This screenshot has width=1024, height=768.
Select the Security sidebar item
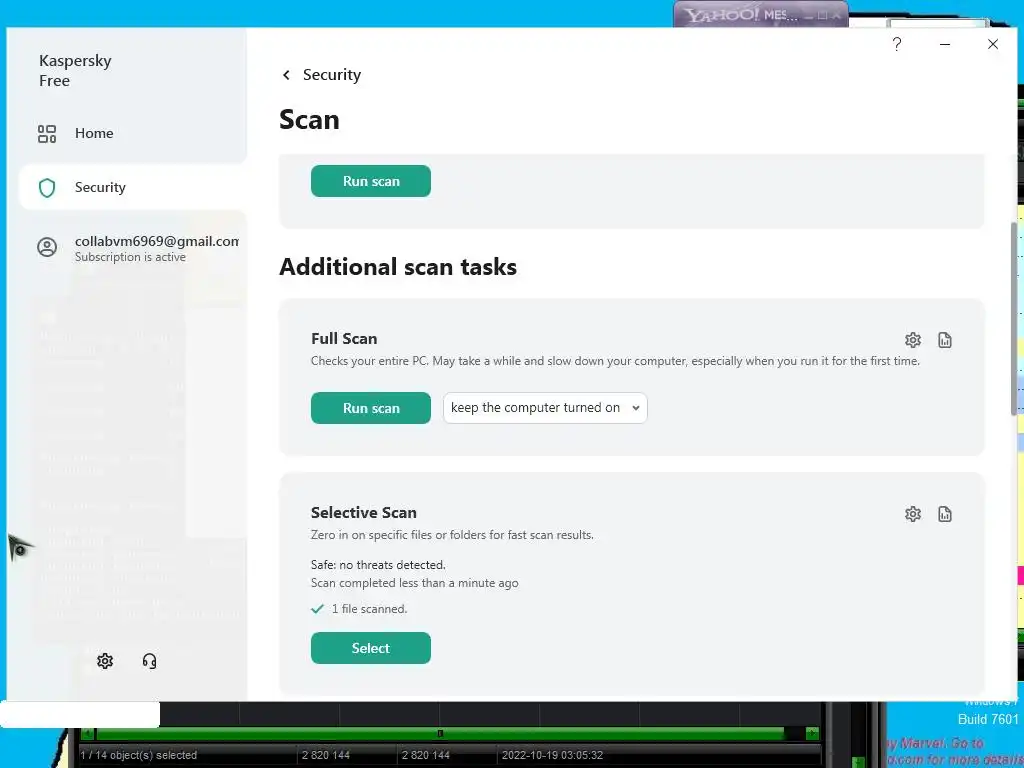point(133,187)
